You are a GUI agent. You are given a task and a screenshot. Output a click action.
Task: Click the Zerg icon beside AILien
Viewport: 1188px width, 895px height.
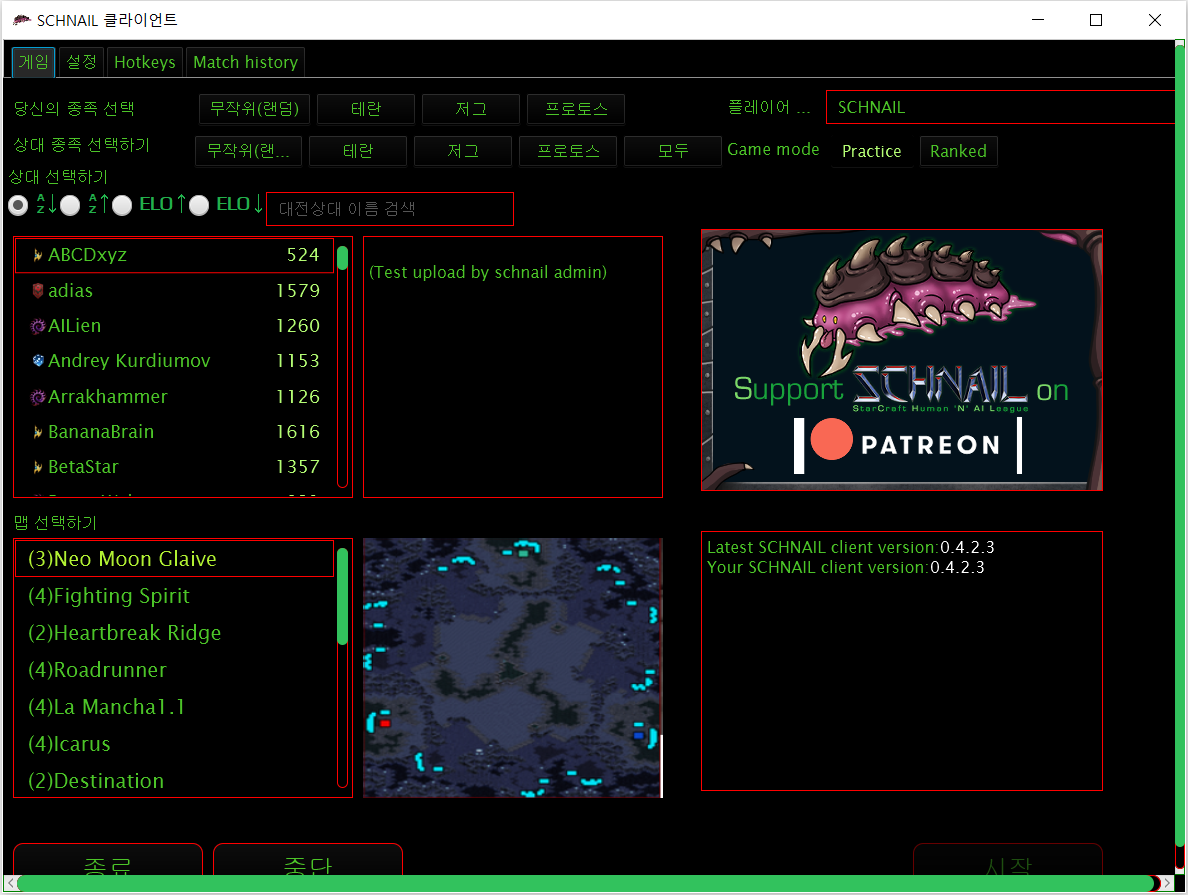pos(37,326)
